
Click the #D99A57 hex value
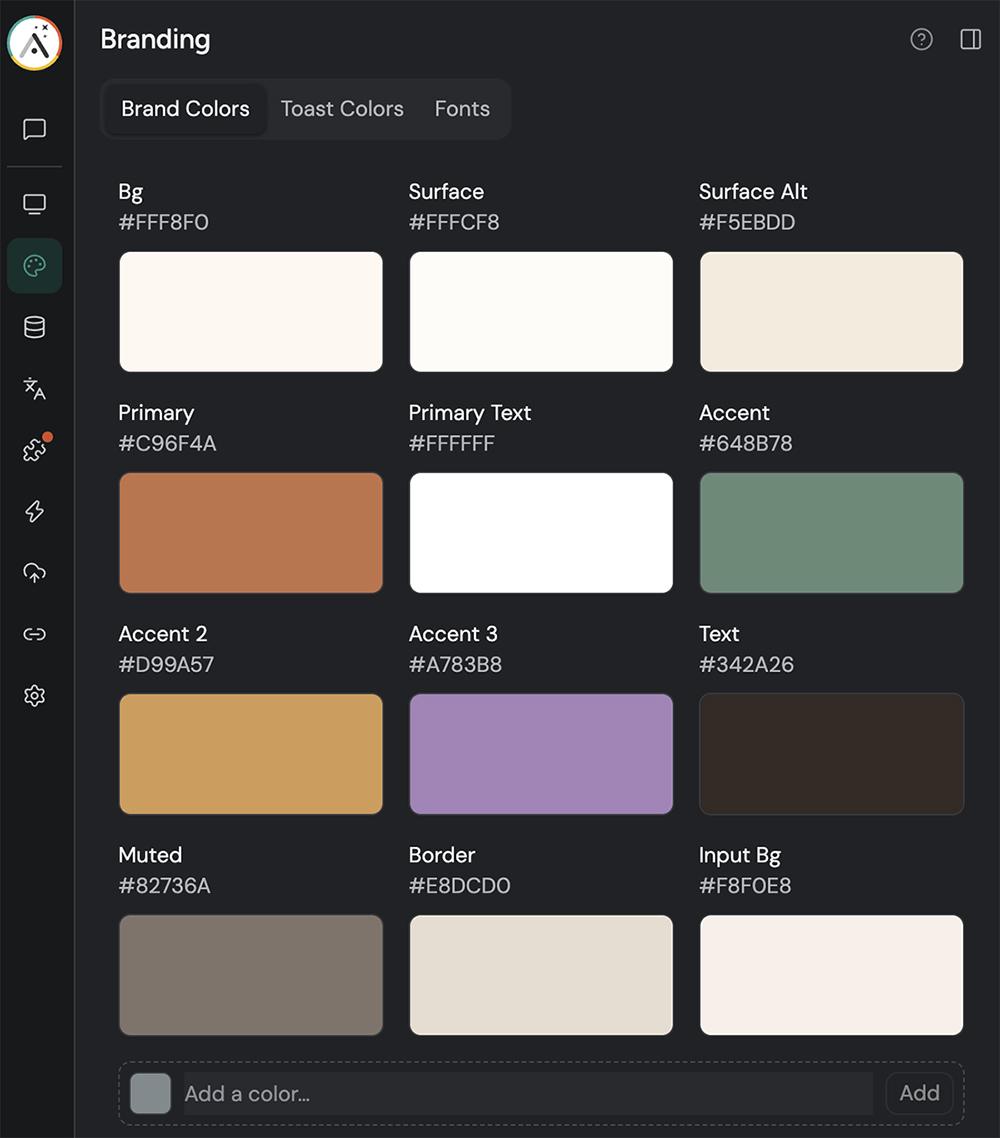point(166,665)
